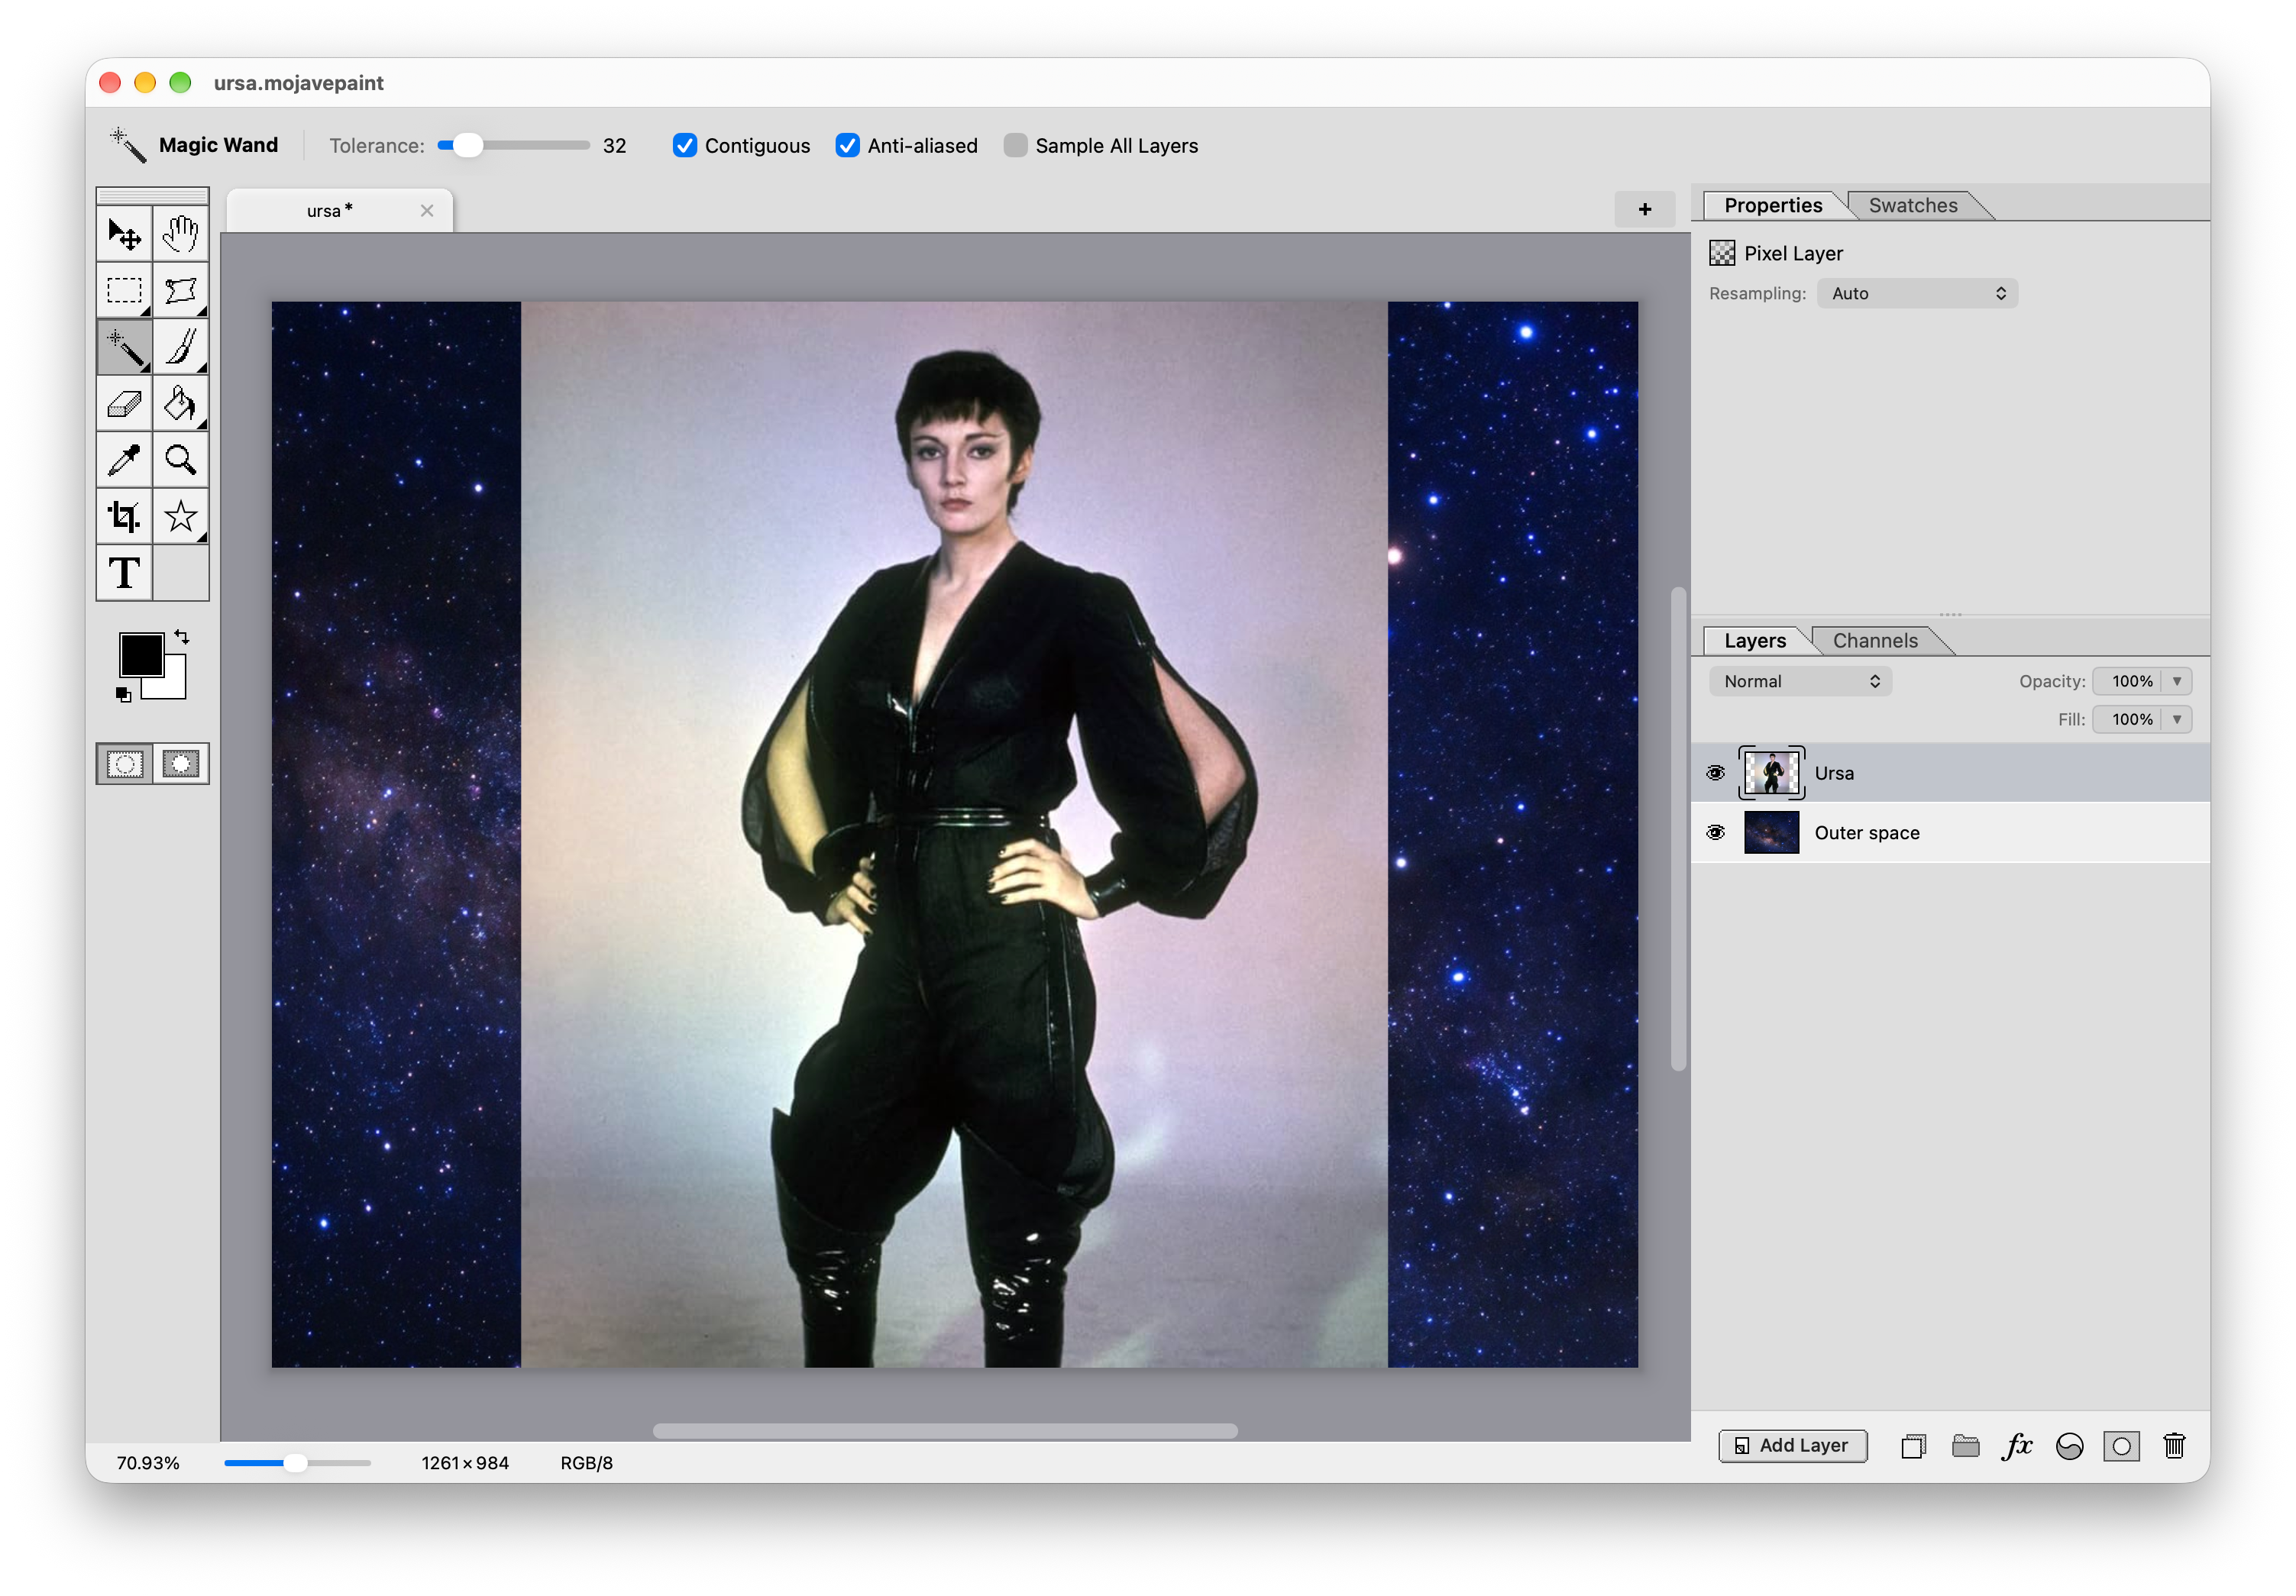2296x1596 pixels.
Task: Uncheck the Contiguous checkbox
Action: [x=685, y=146]
